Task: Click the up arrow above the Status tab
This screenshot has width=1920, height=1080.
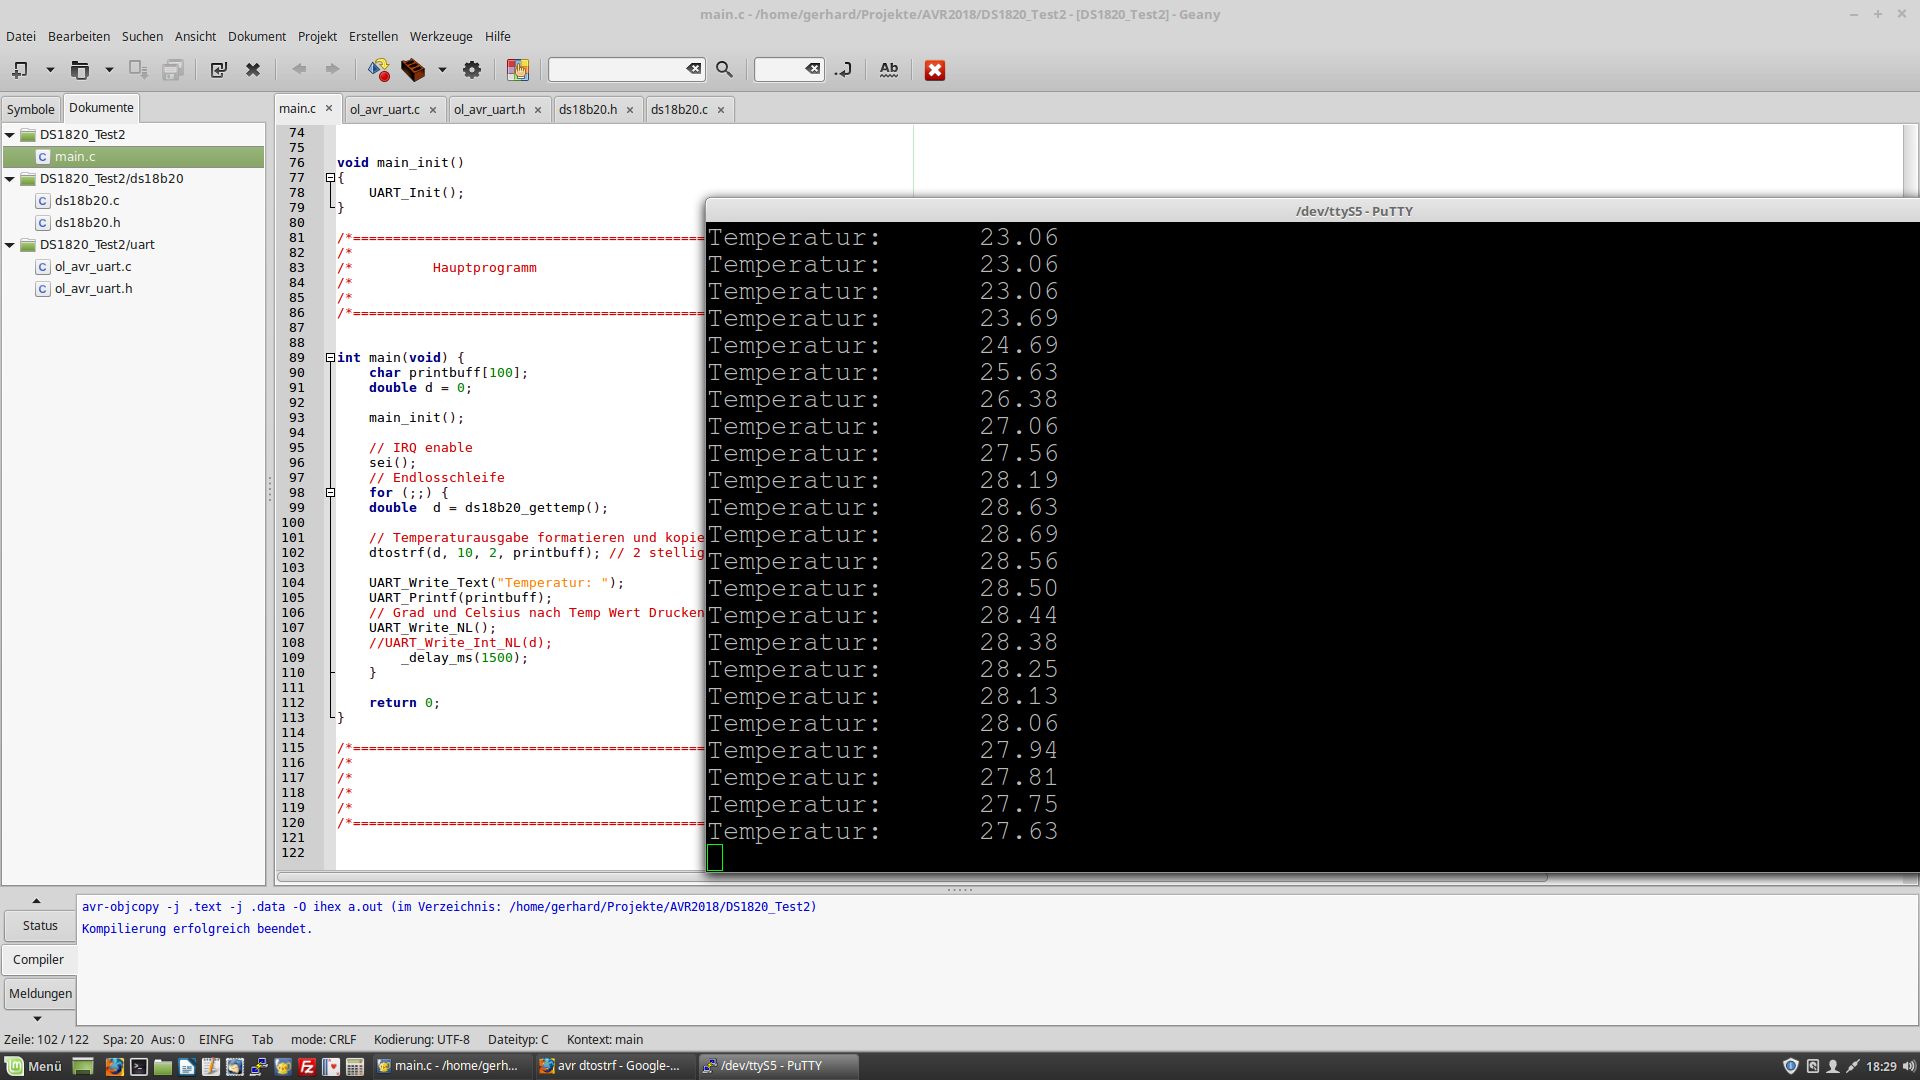Action: (37, 901)
